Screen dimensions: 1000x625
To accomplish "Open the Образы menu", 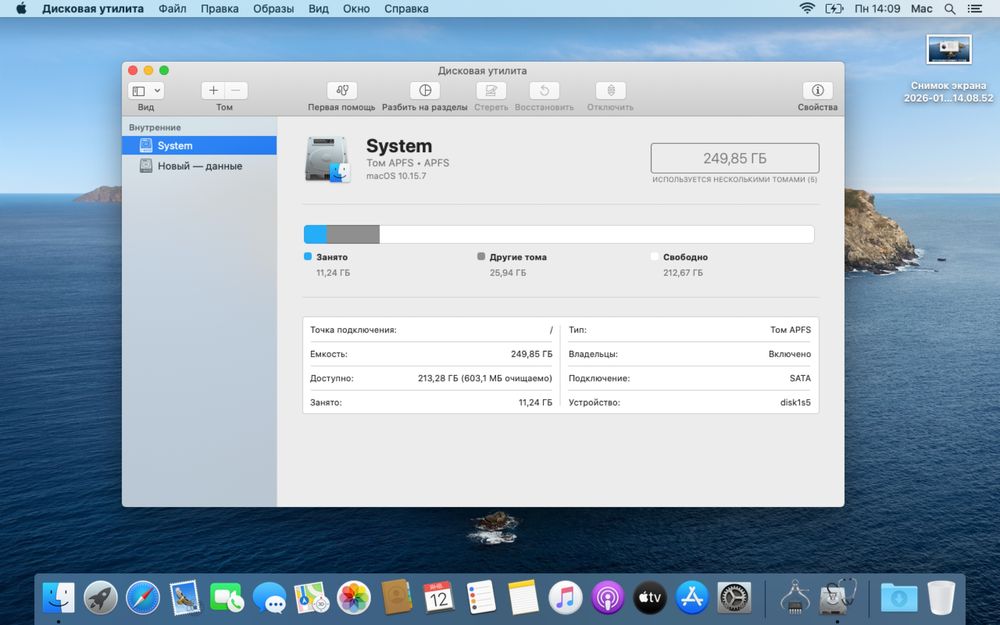I will tap(273, 9).
